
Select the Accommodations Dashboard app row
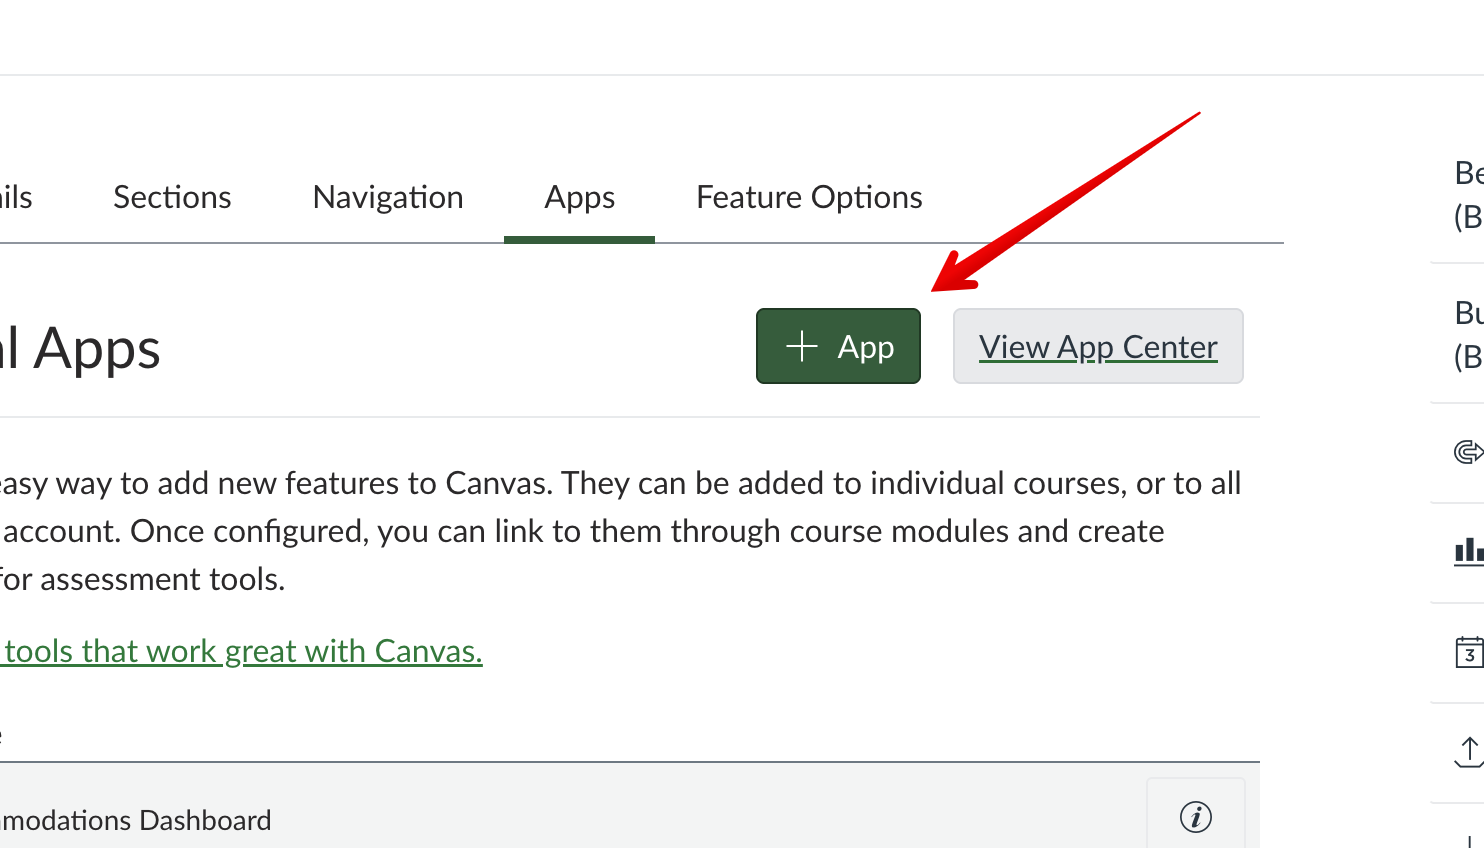[x=135, y=820]
